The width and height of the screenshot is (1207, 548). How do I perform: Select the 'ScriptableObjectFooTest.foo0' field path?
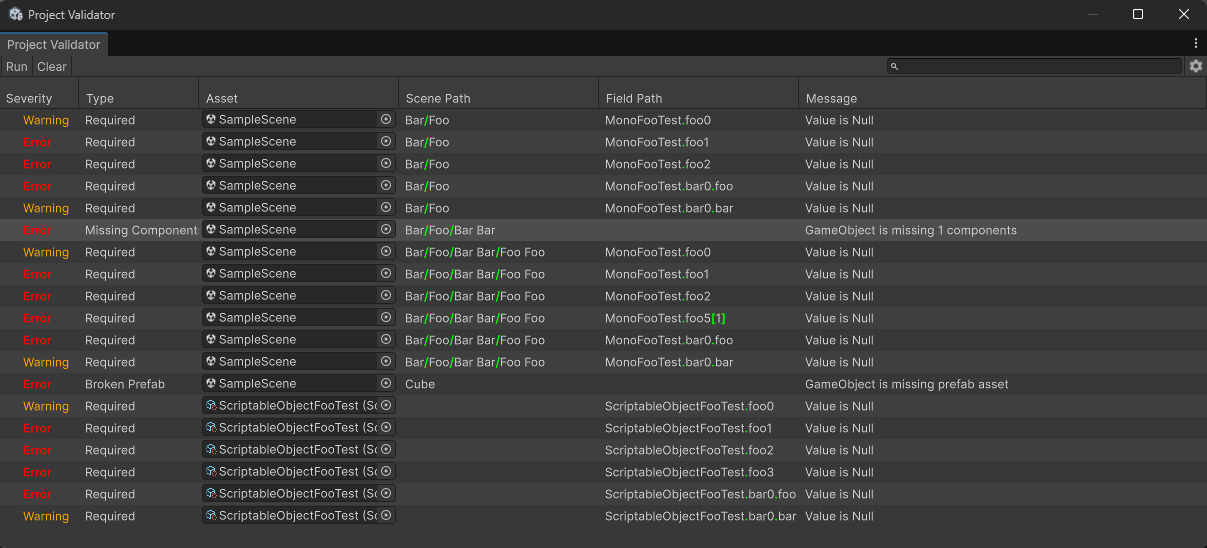[x=689, y=406]
